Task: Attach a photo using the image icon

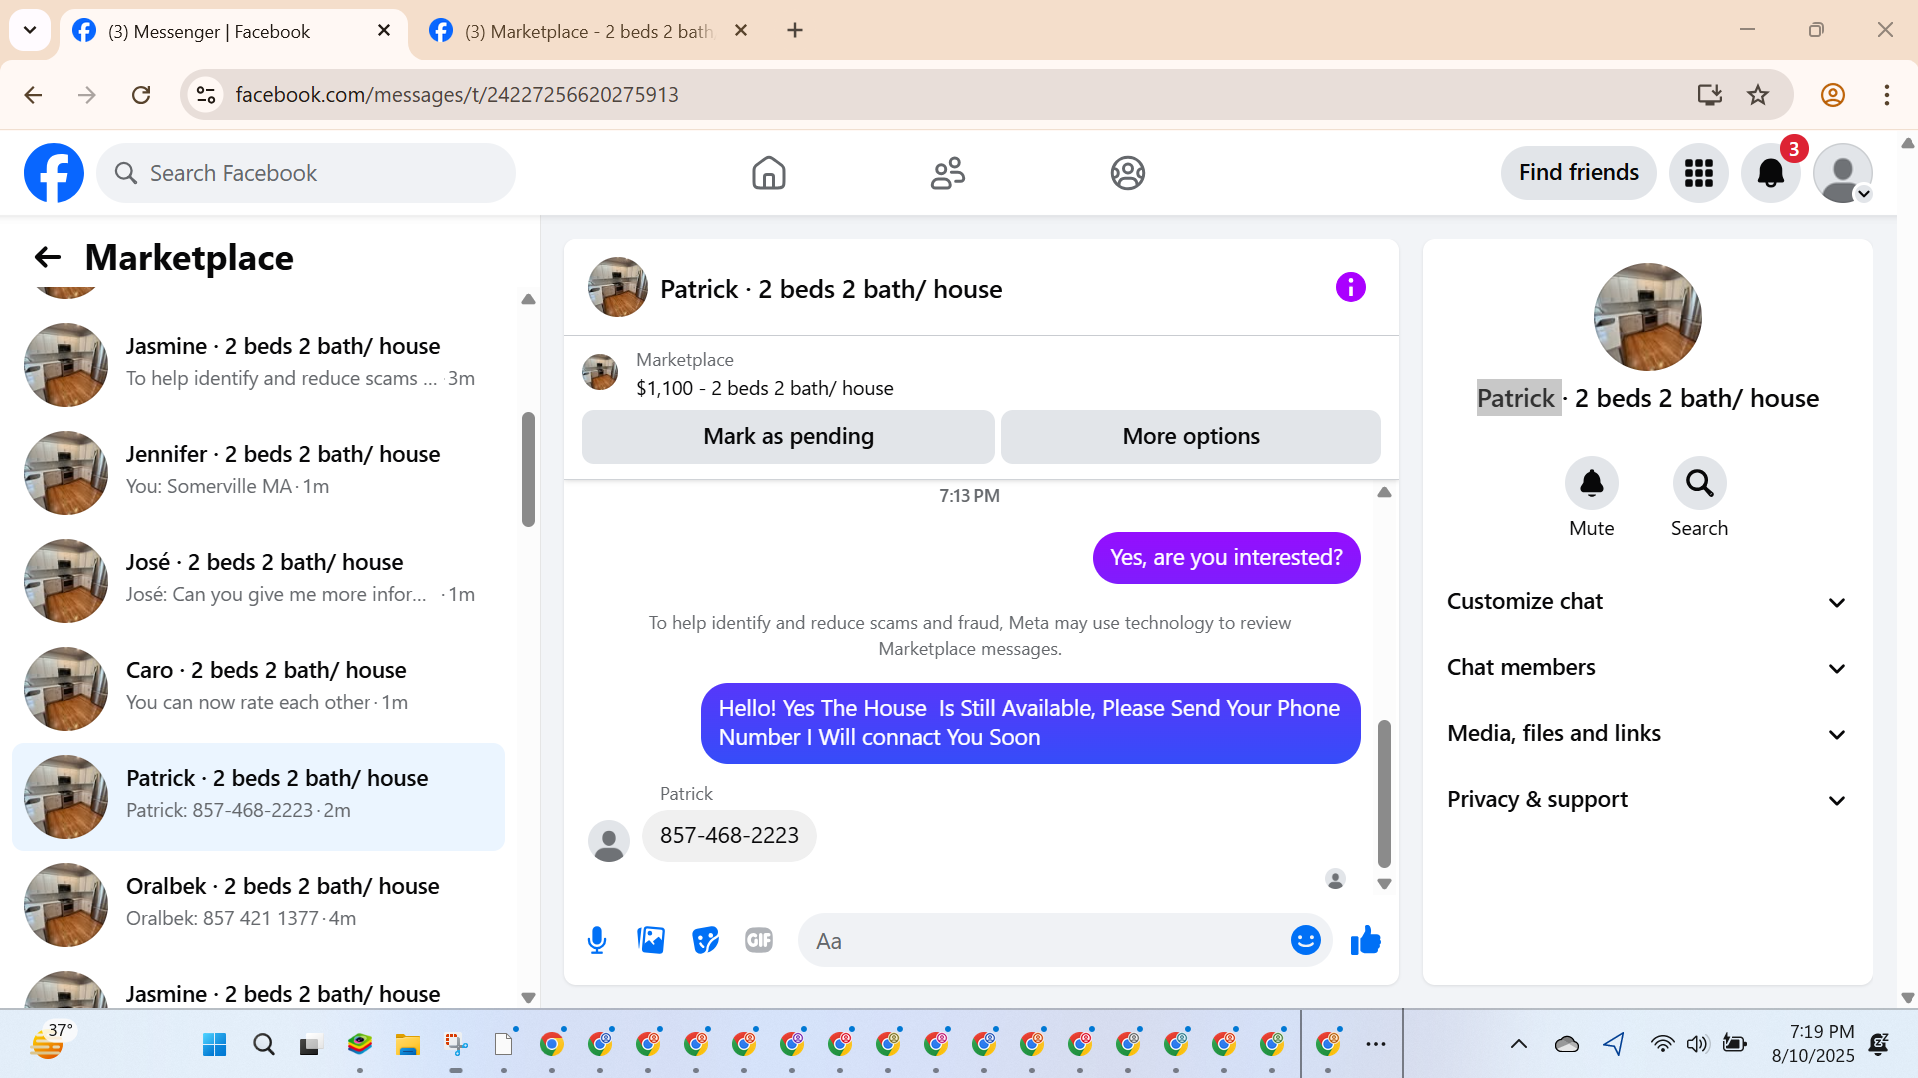Action: tap(651, 940)
